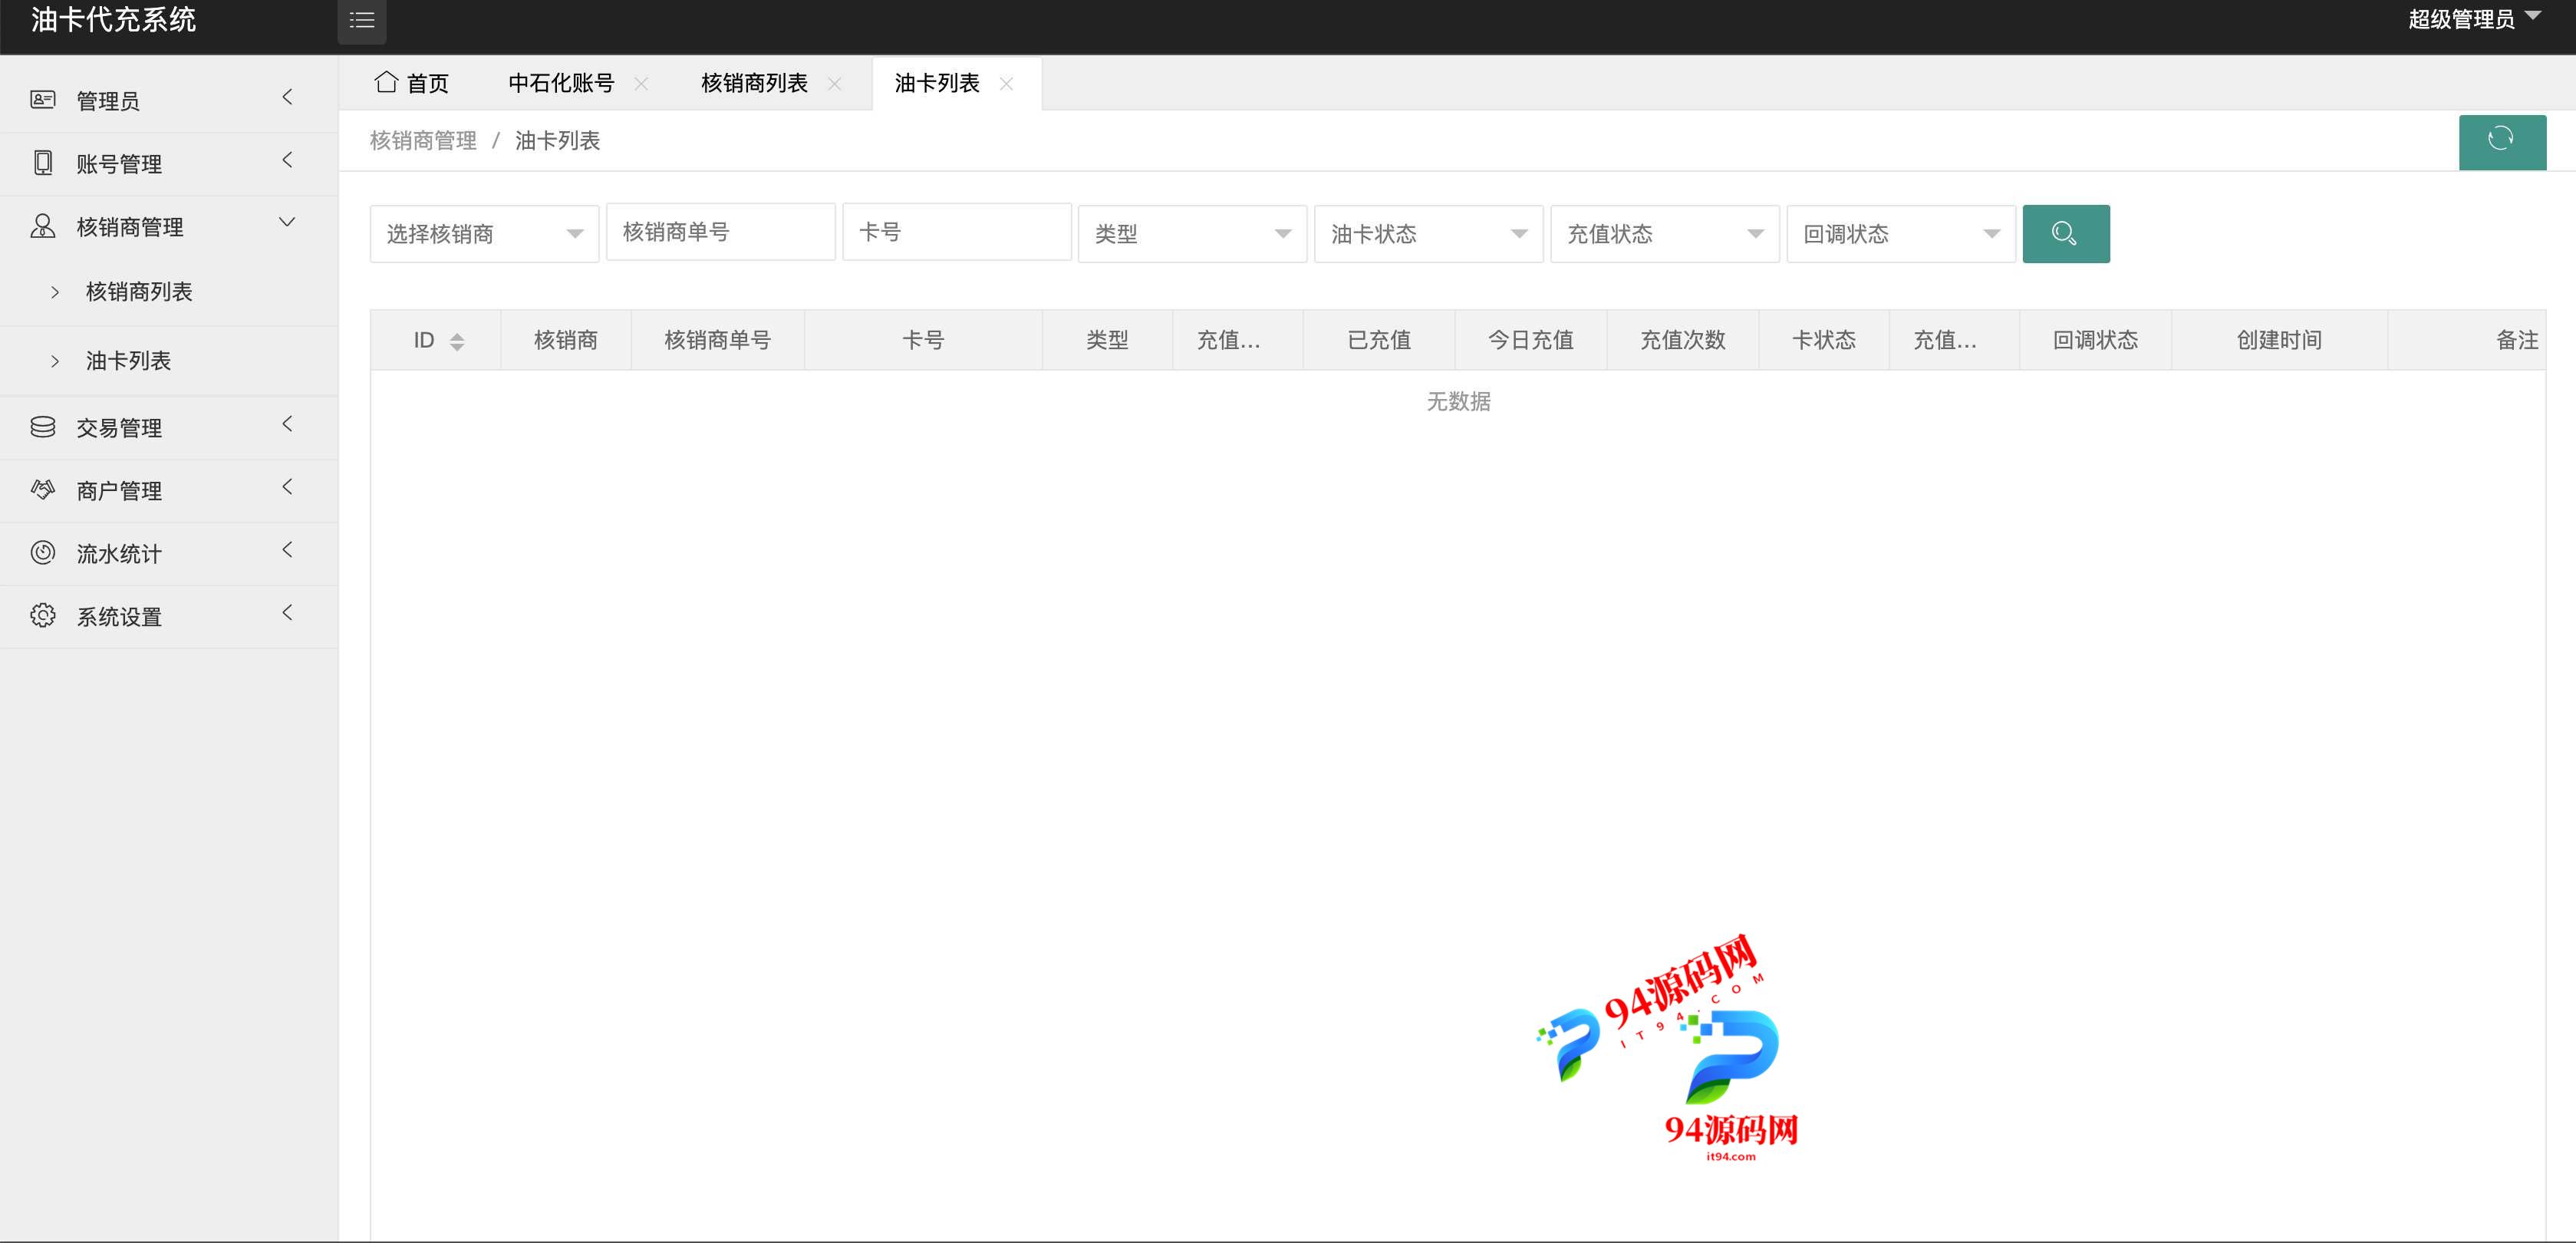The width and height of the screenshot is (2576, 1243).
Task: Click the 核销商单号 input field
Action: pos(720,232)
